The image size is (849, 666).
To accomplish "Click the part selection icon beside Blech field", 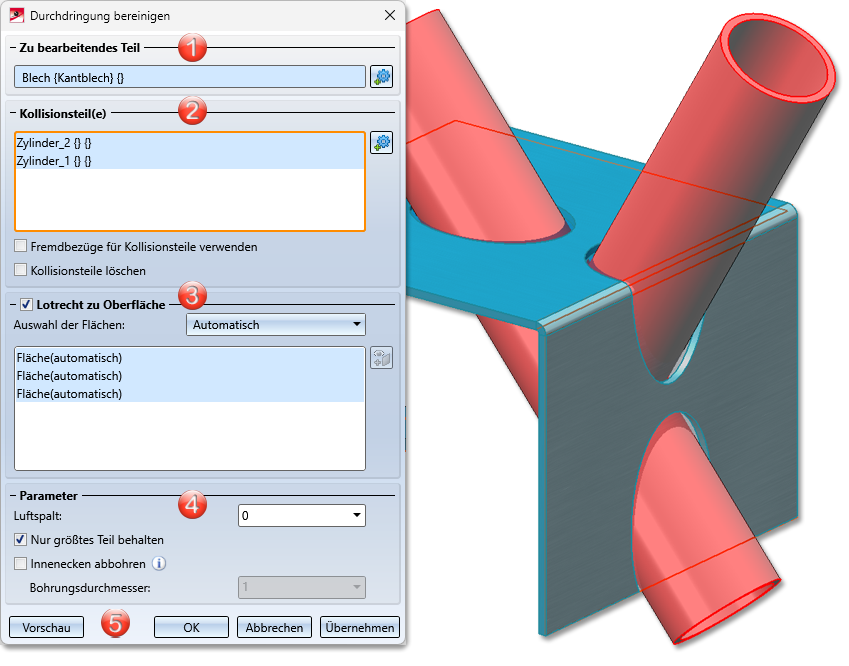I will 381,77.
